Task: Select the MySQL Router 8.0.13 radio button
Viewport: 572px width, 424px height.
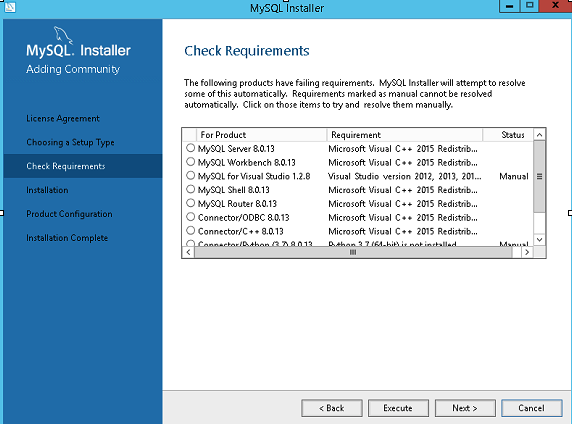Action: click(x=190, y=203)
